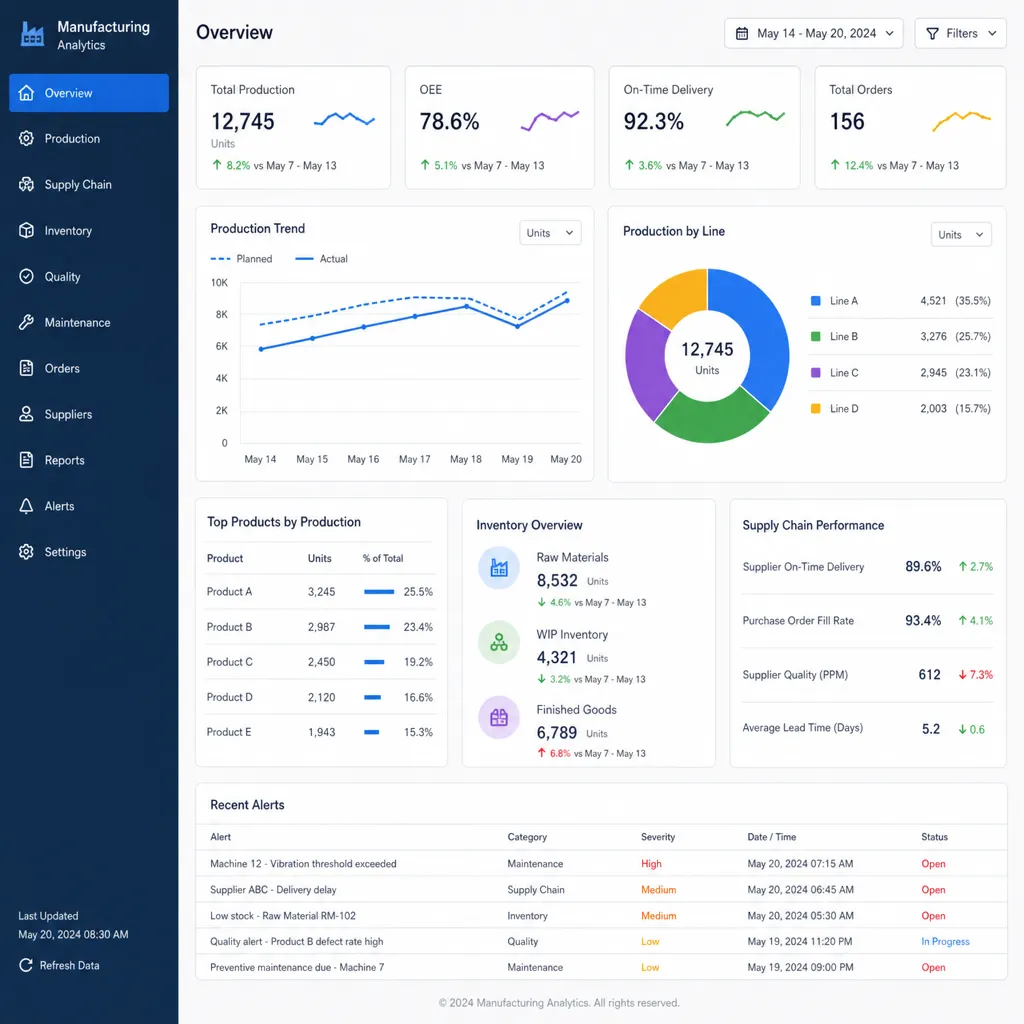This screenshot has width=1024, height=1024.
Task: Click the Supplier Quality red down arrow
Action: point(962,675)
